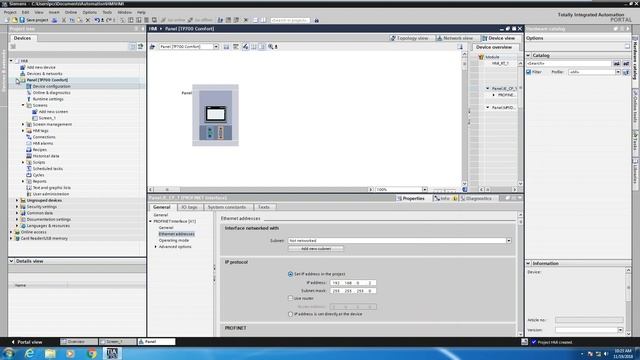Select Ethernet addresses in properties navigation
The width and height of the screenshot is (640, 360).
pos(176,234)
